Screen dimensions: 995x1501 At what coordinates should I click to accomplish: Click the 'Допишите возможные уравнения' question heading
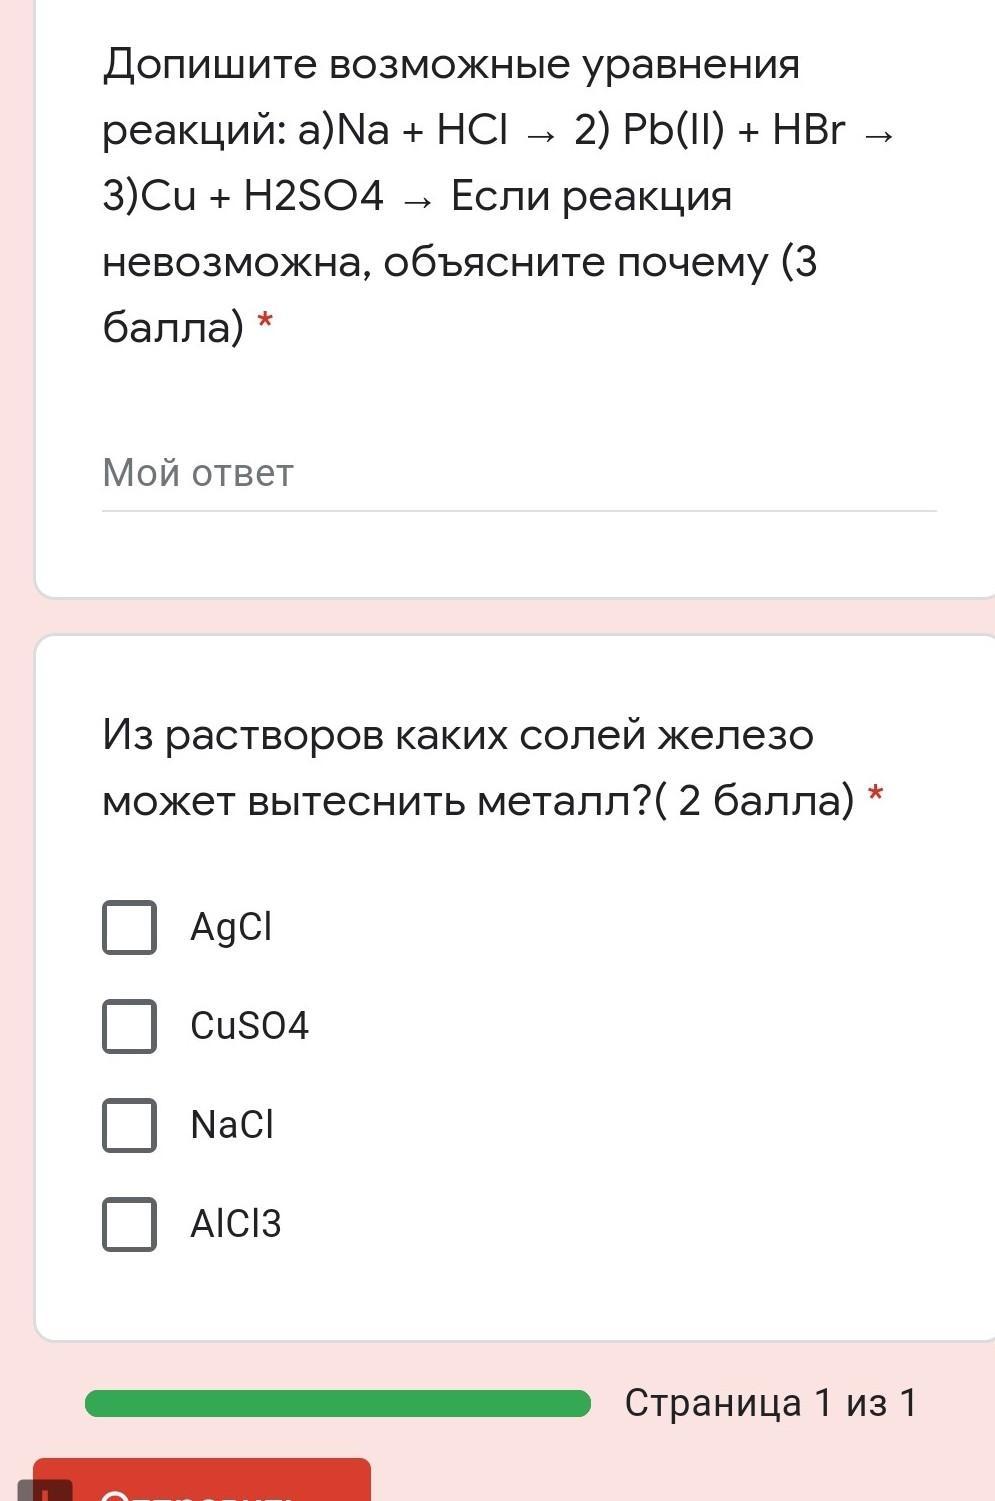point(451,65)
